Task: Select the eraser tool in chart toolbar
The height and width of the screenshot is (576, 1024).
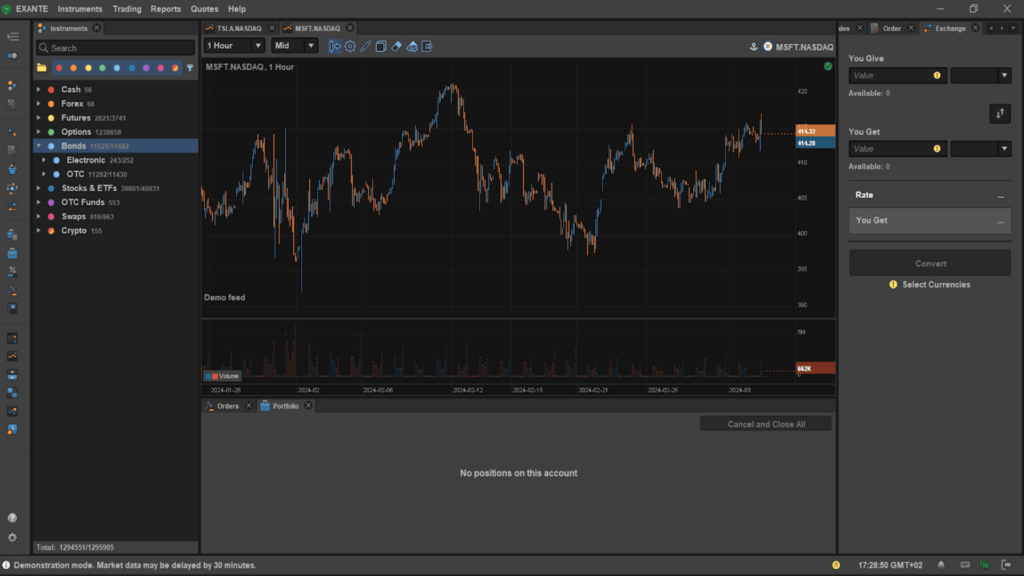Action: (x=396, y=46)
